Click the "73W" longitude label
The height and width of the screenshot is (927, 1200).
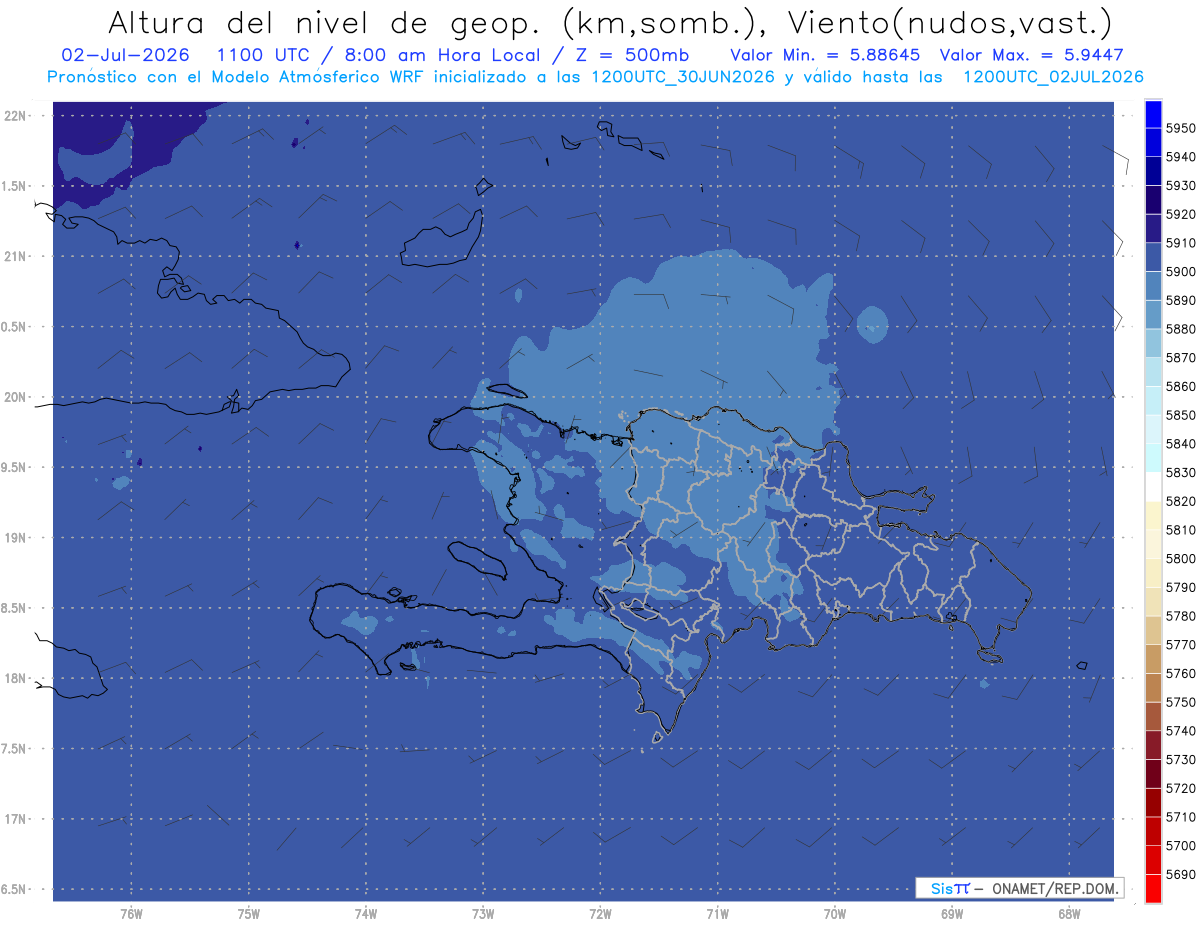[x=483, y=914]
